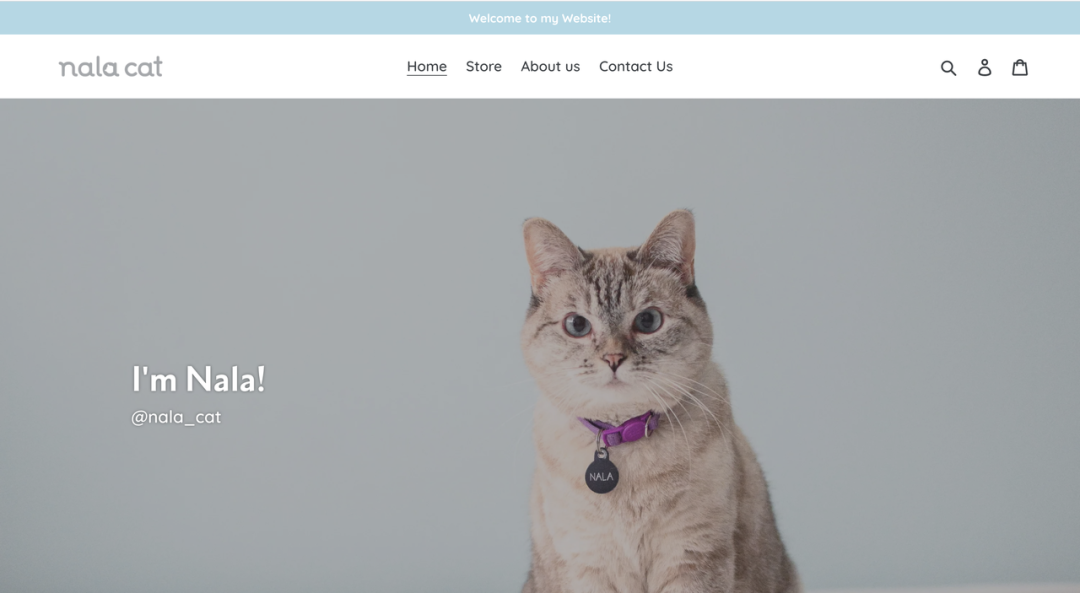
Task: Click the nala cat logo
Action: (x=111, y=67)
